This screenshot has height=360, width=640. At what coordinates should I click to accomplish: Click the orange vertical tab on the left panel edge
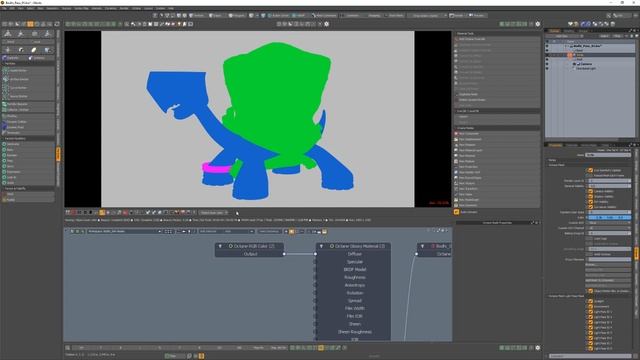58,154
